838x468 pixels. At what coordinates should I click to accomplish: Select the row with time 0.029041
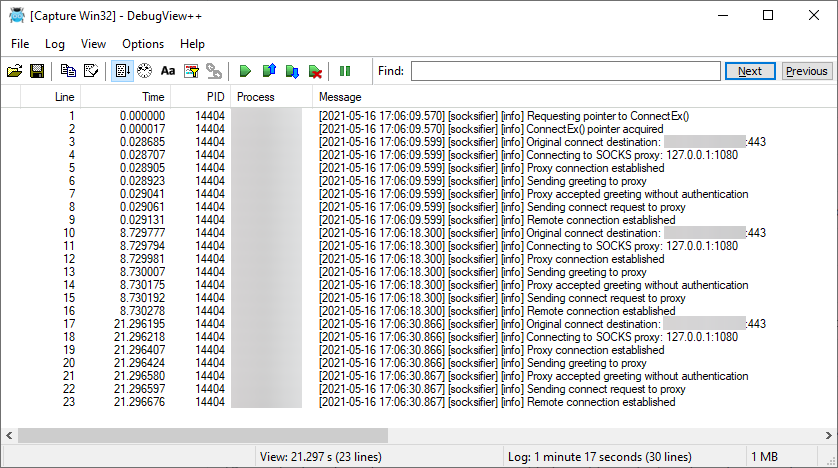click(418, 194)
